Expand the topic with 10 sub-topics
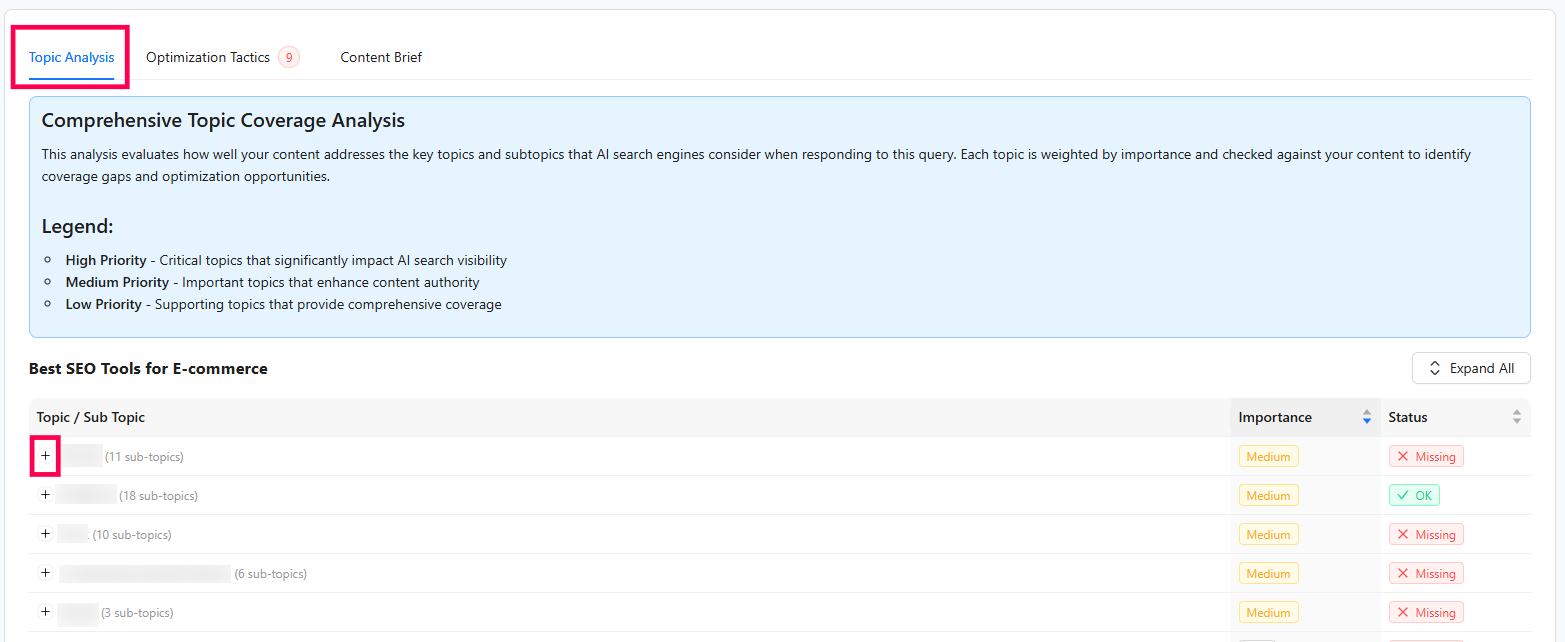Screen dimensions: 1565x642 pyautogui.click(x=45, y=533)
